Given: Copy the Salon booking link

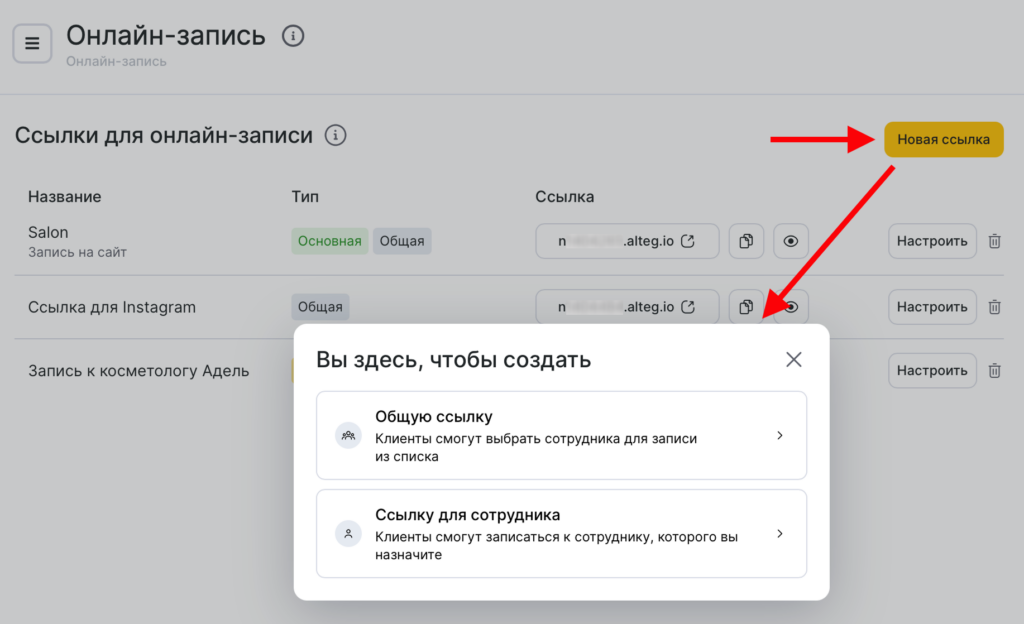Looking at the screenshot, I should pos(746,241).
